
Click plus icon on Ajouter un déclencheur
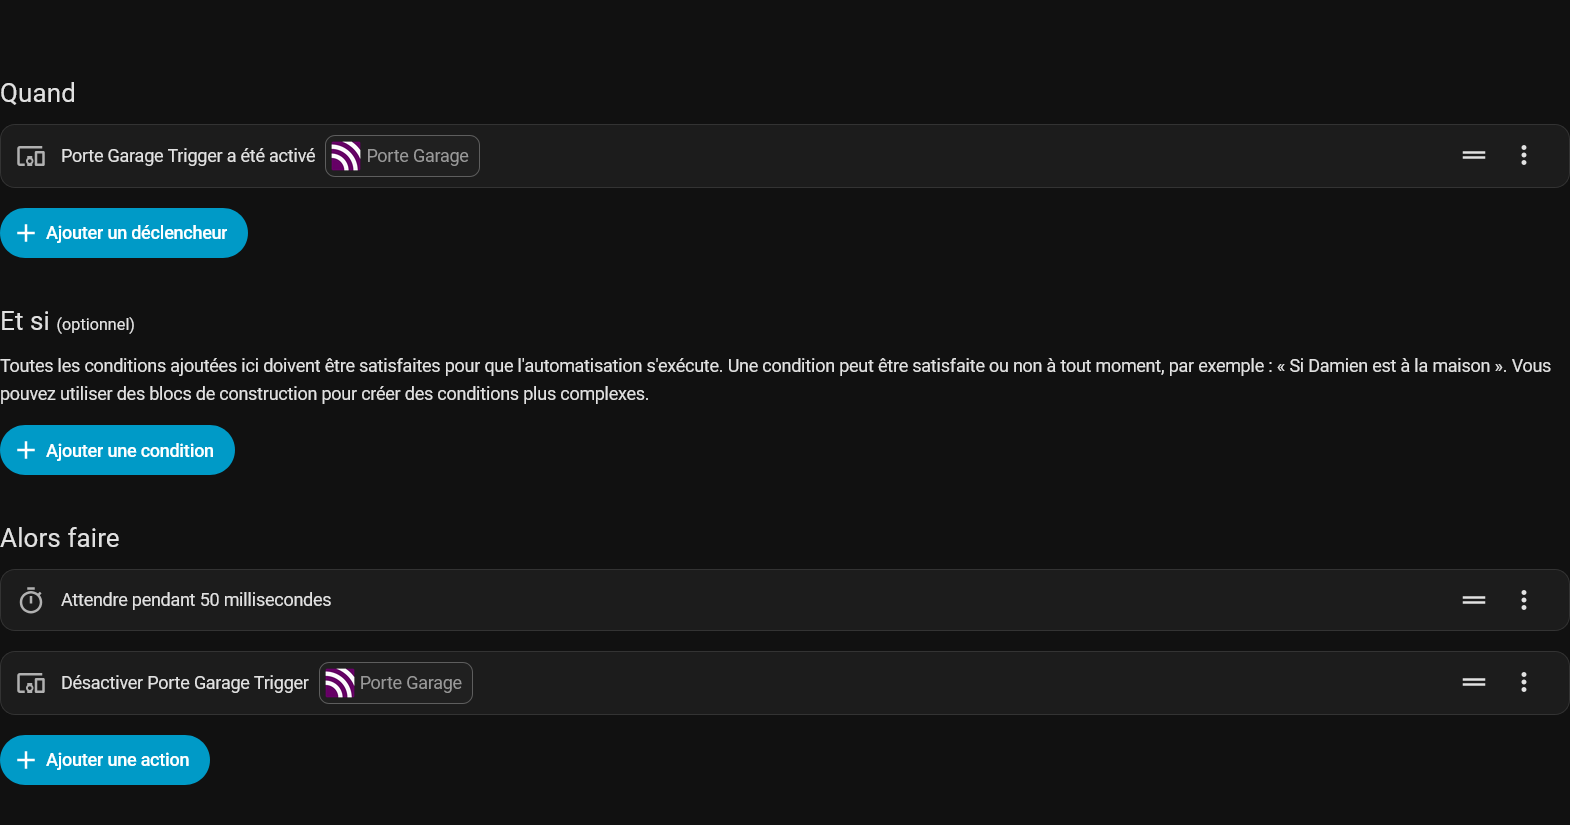coord(26,233)
